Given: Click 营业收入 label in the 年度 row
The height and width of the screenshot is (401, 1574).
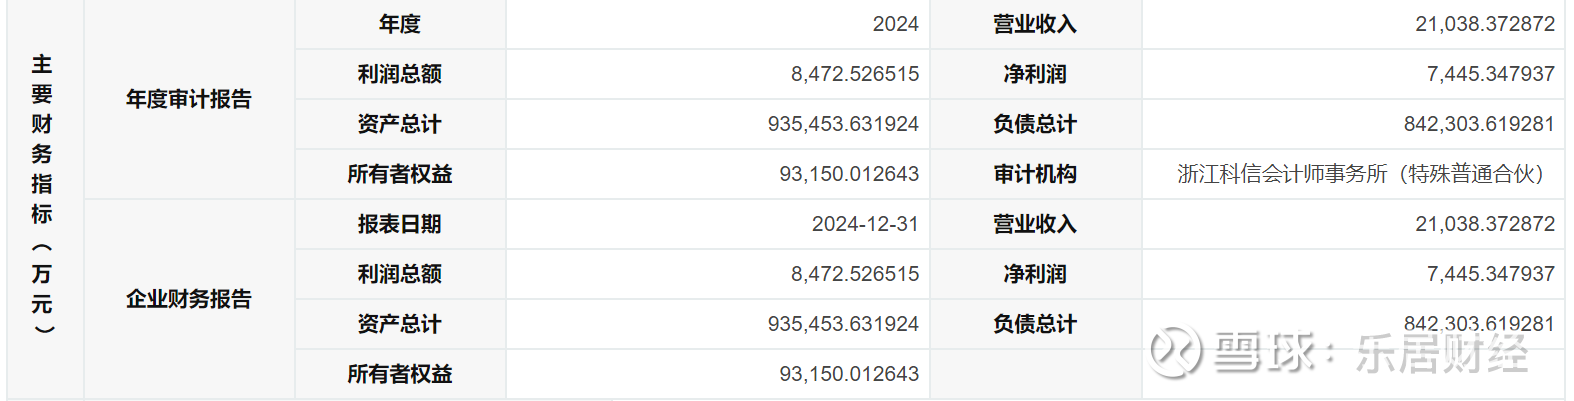Looking at the screenshot, I should pyautogui.click(x=1035, y=24).
